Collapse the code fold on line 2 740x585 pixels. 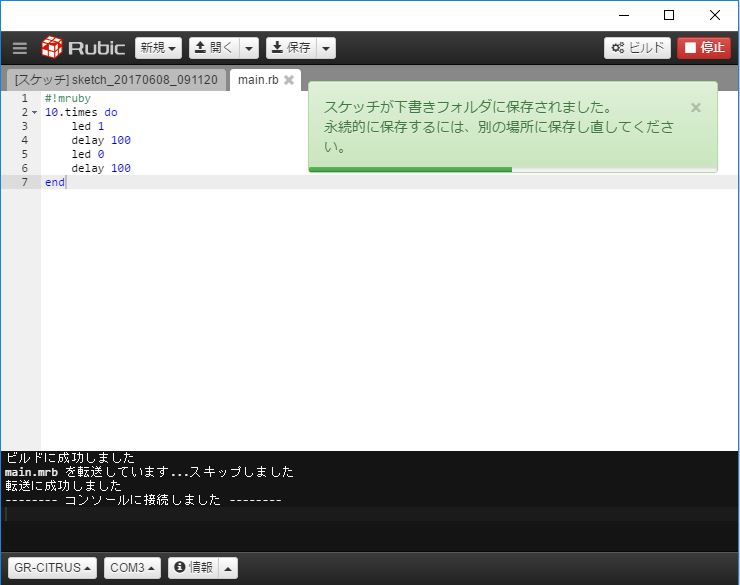pyautogui.click(x=34, y=112)
